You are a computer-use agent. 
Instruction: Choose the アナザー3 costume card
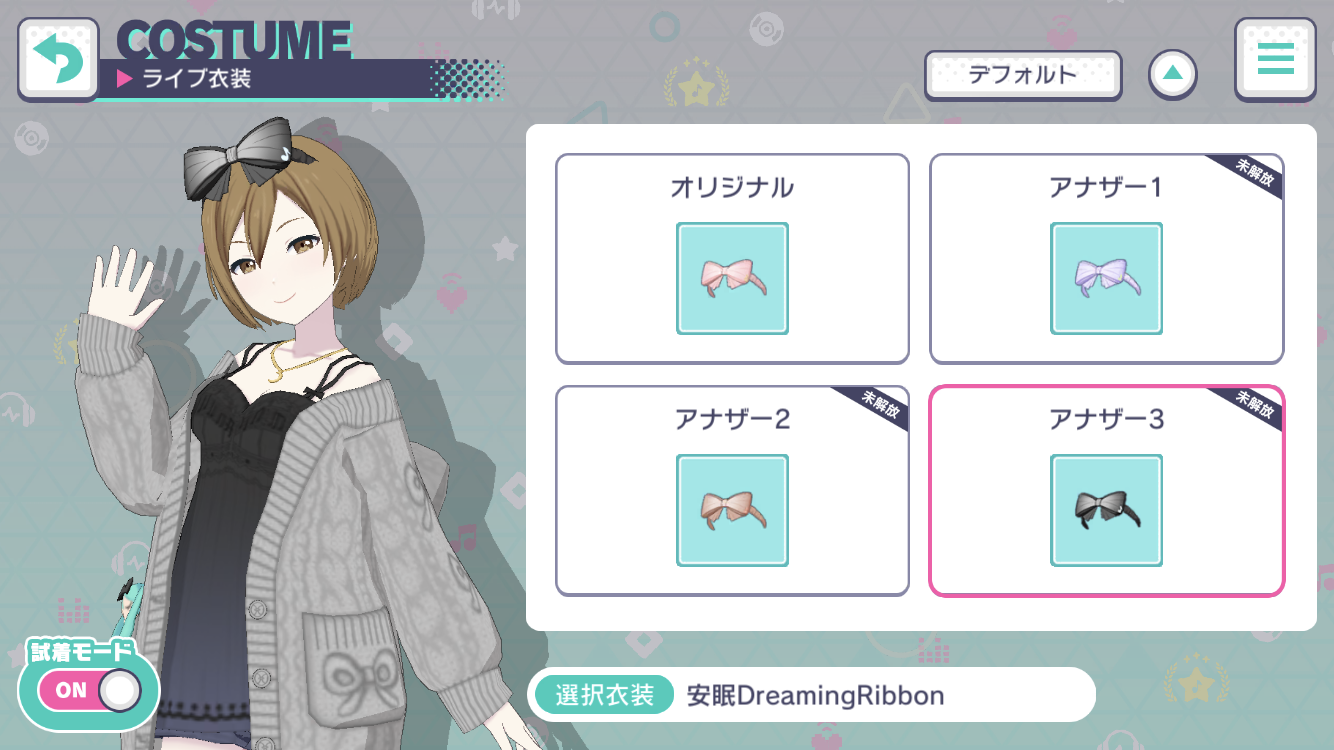(x=1106, y=491)
